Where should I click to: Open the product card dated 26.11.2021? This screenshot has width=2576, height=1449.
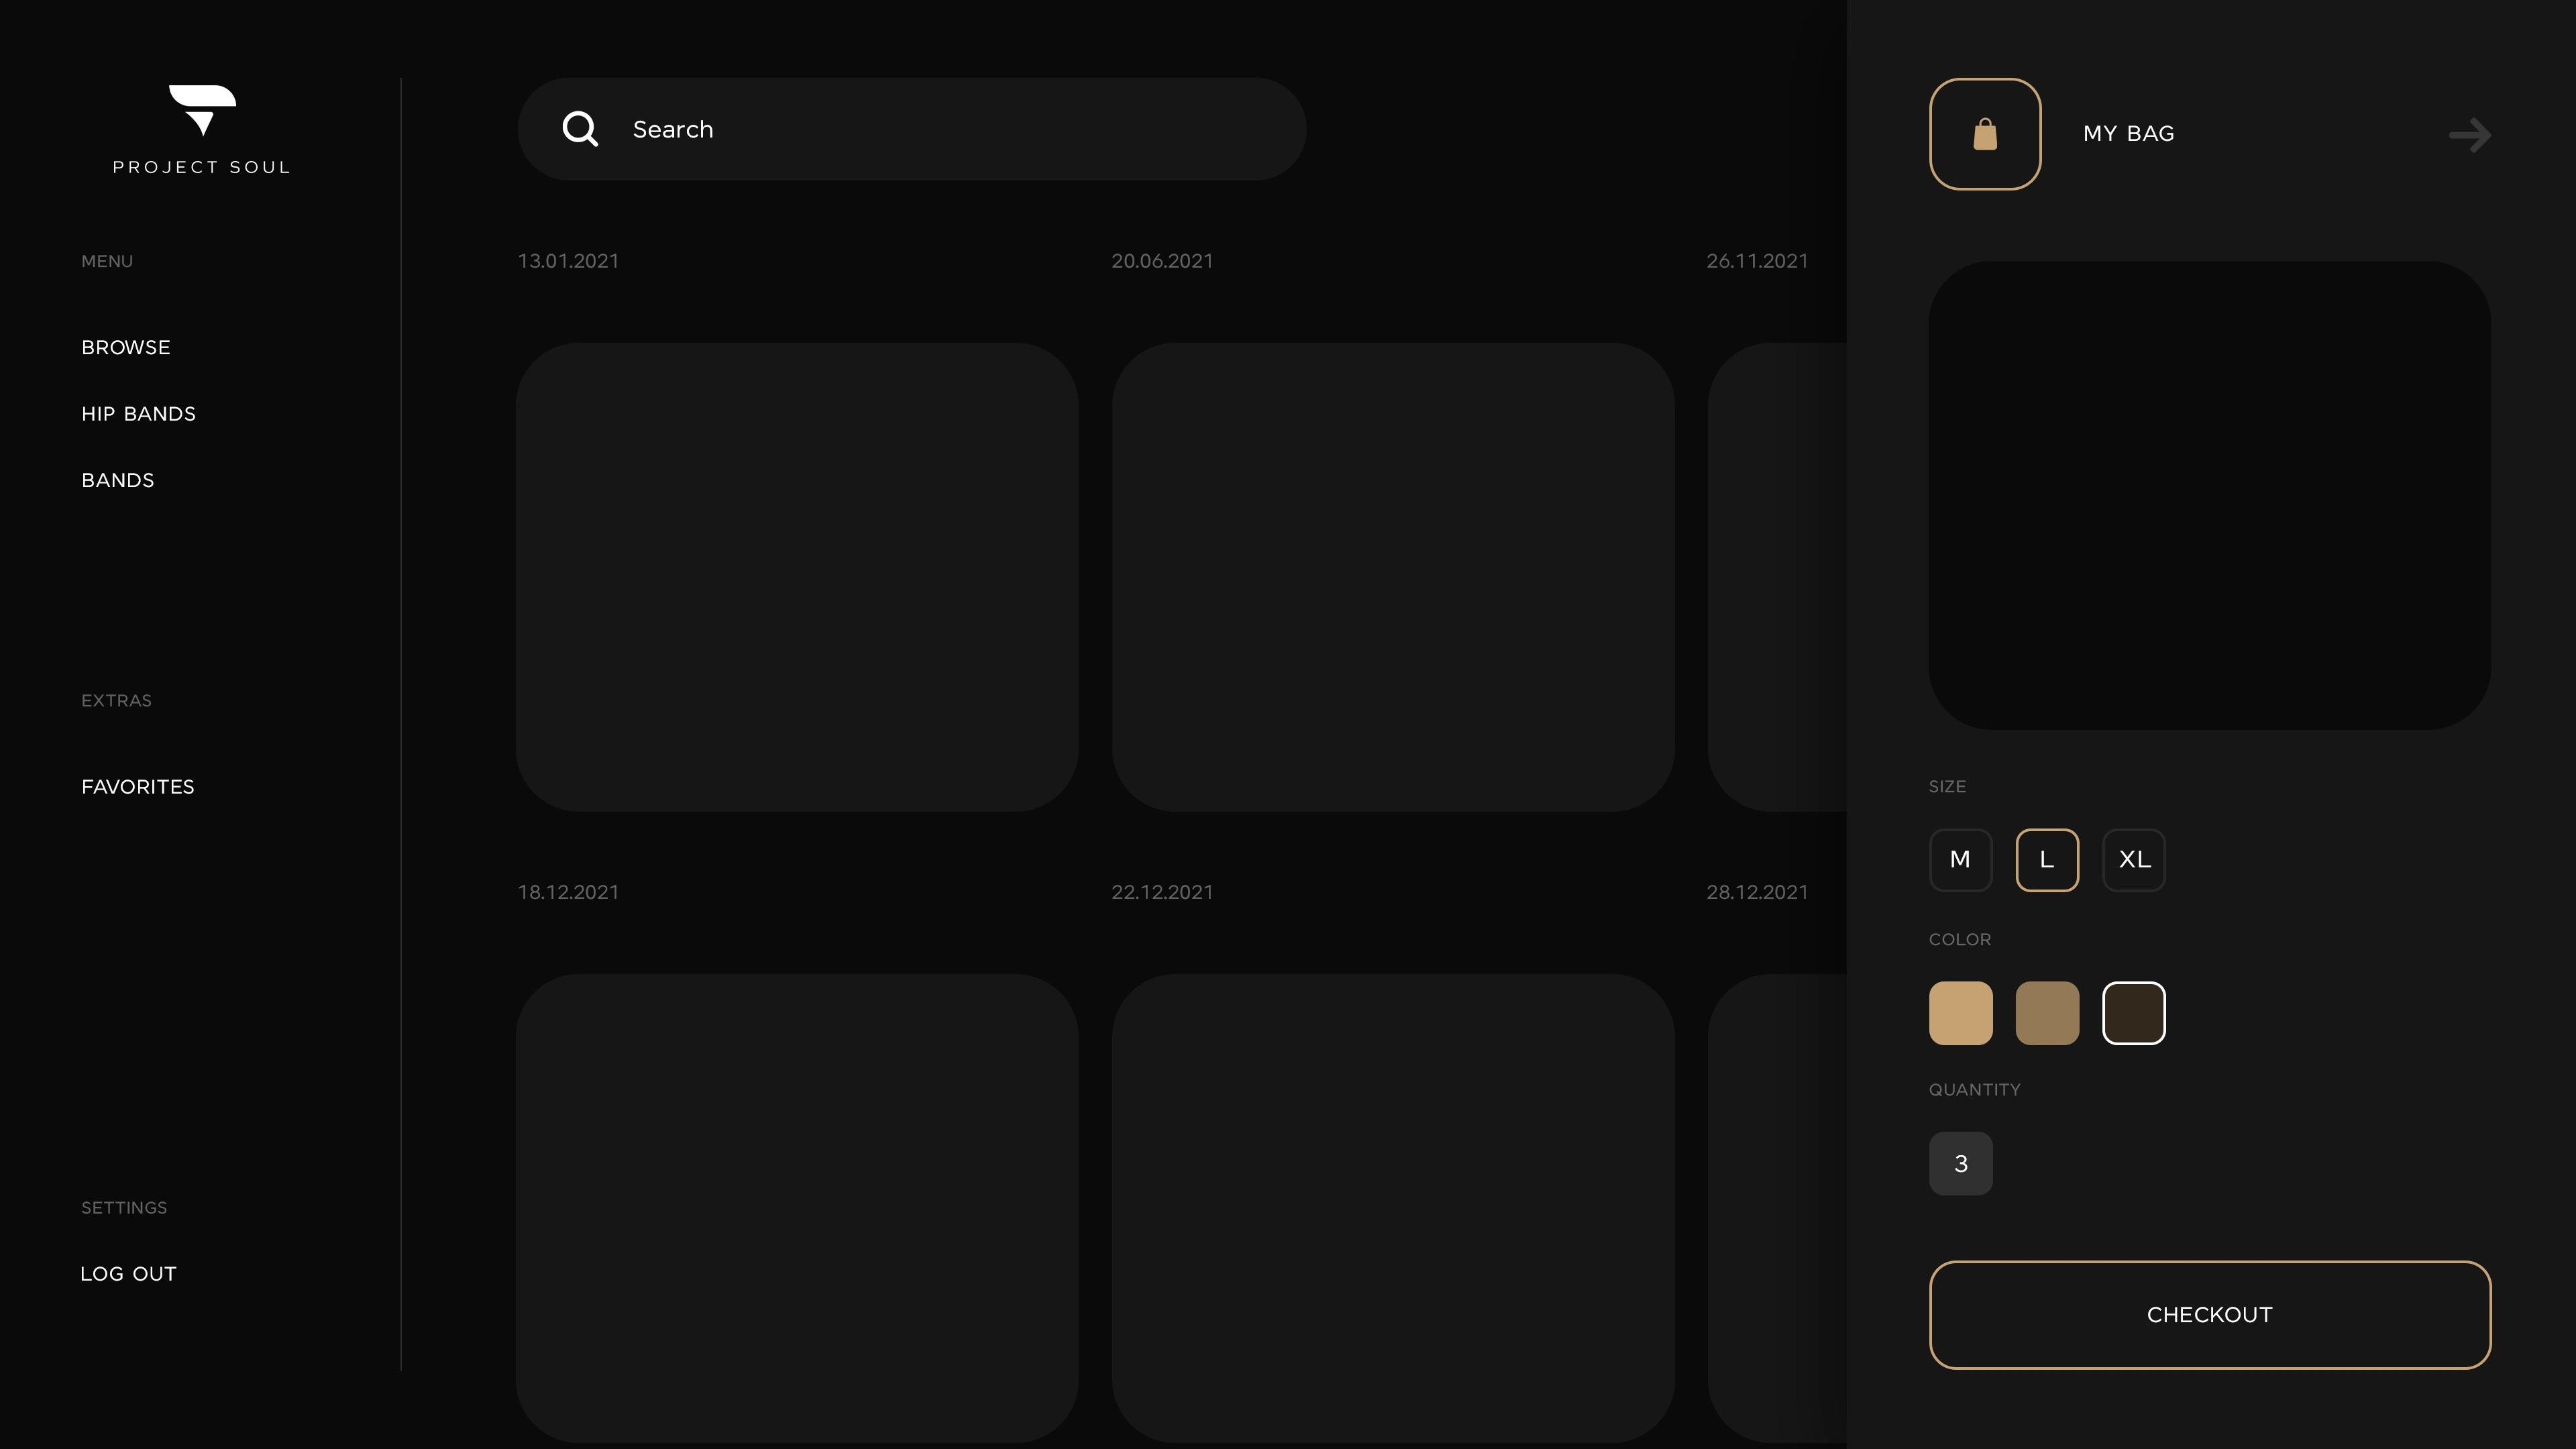[1777, 577]
